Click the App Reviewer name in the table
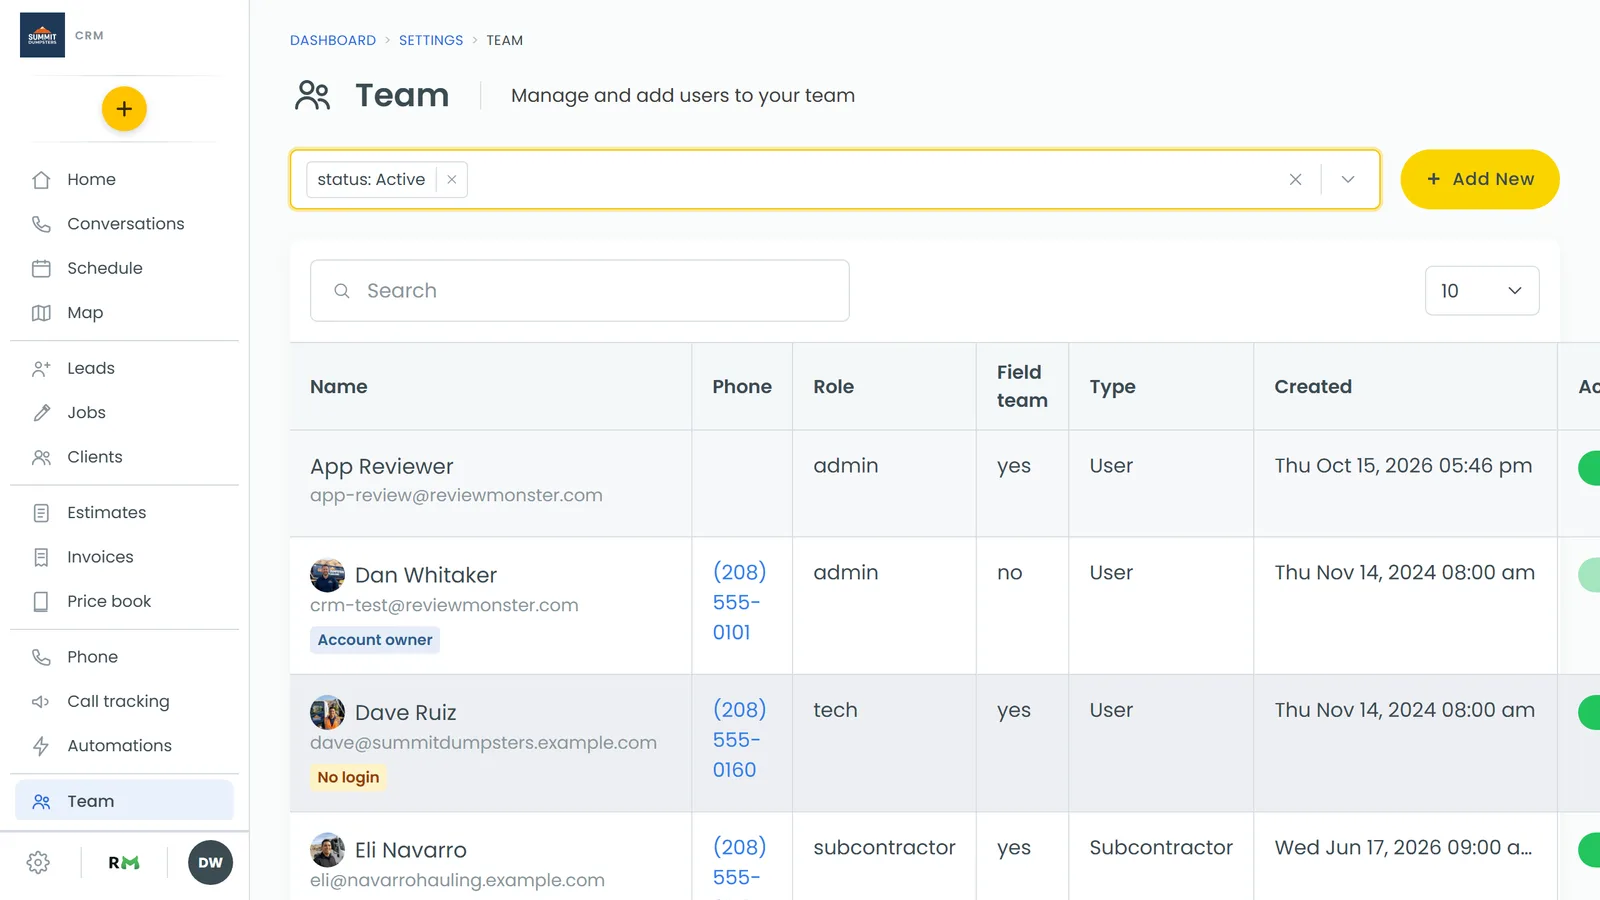The width and height of the screenshot is (1600, 900). tap(382, 467)
